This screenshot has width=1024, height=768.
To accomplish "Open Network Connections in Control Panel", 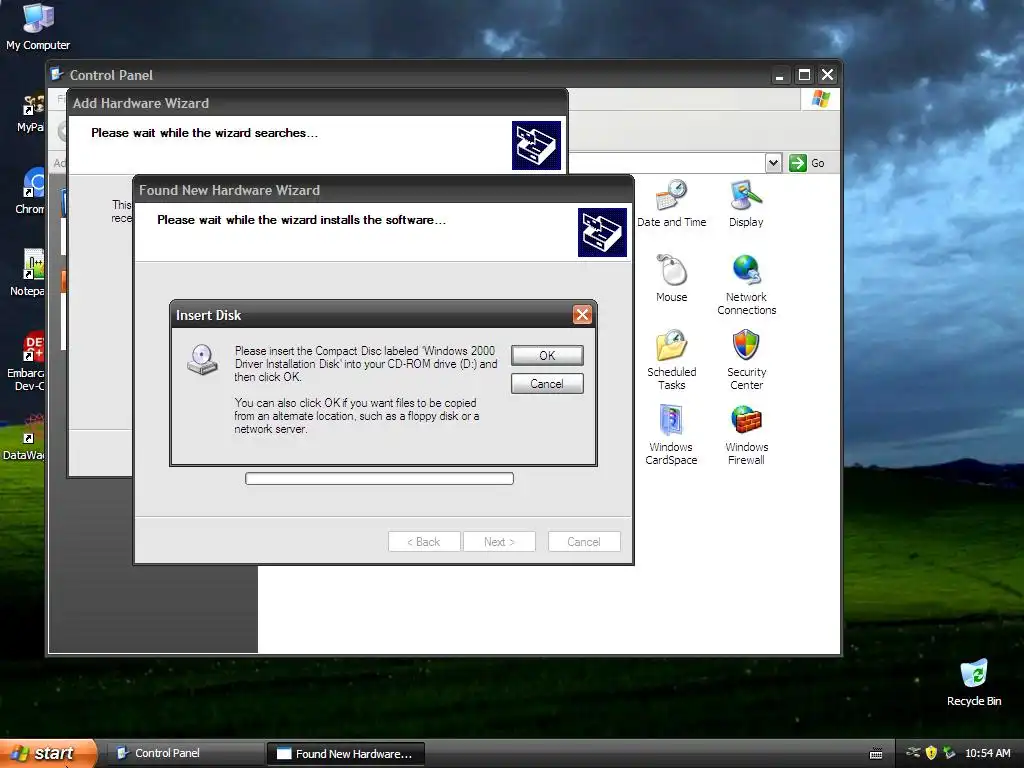I will tap(746, 285).
